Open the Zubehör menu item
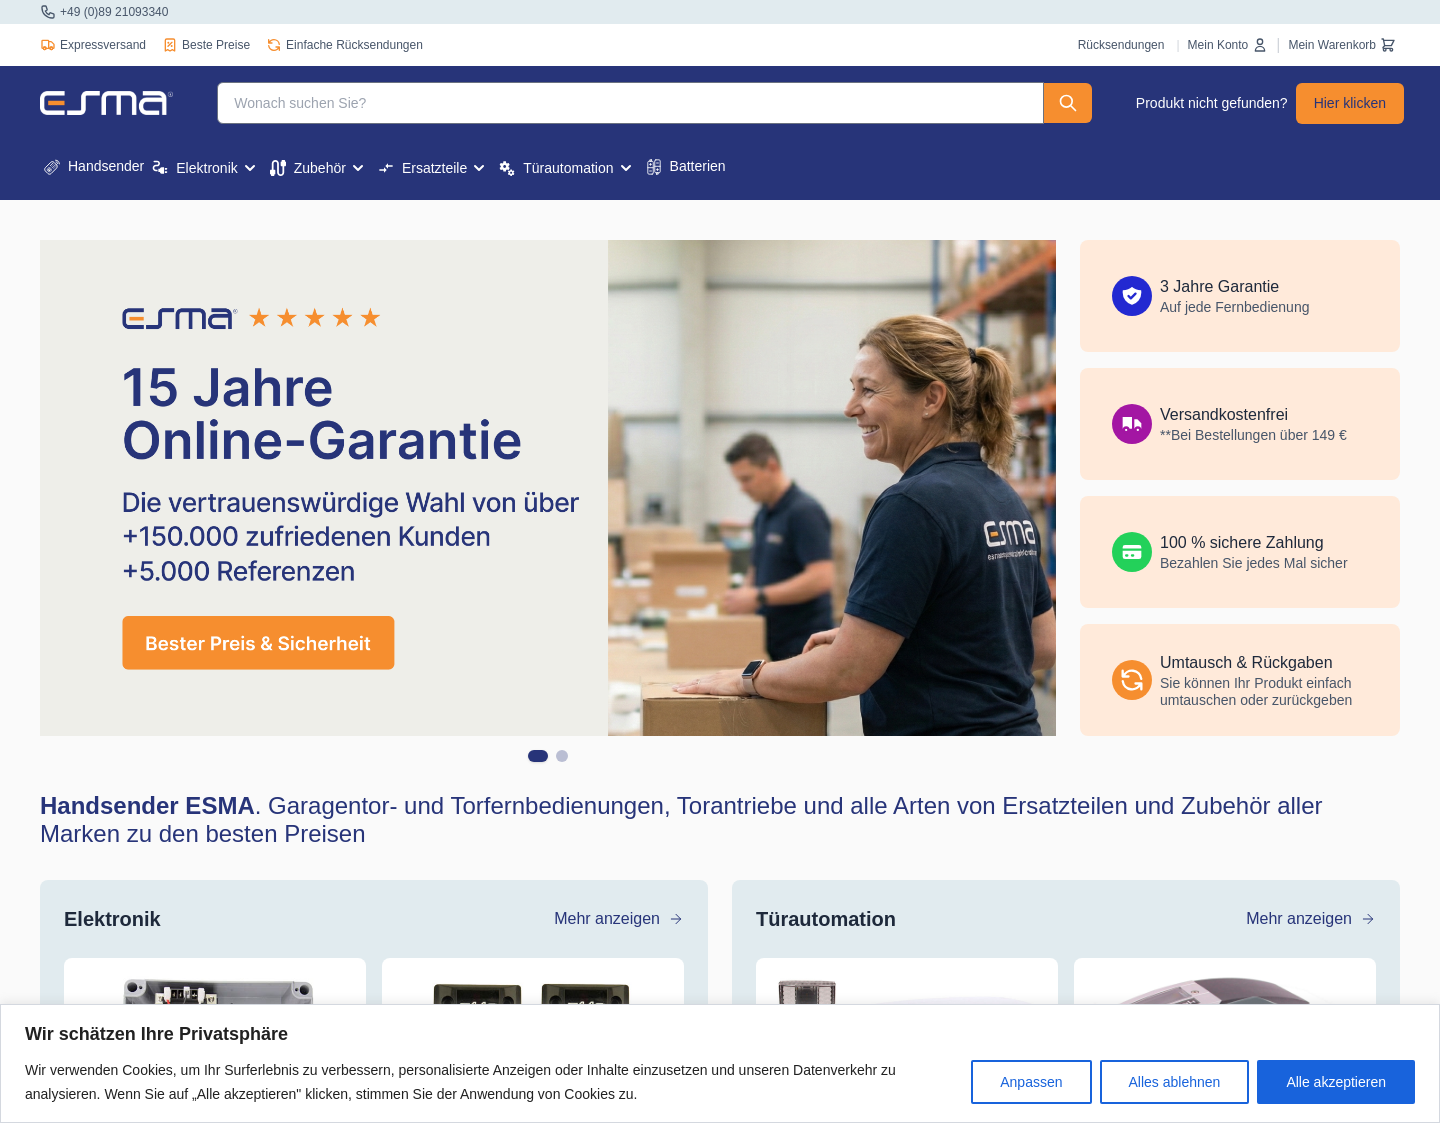The image size is (1440, 1123). [317, 168]
